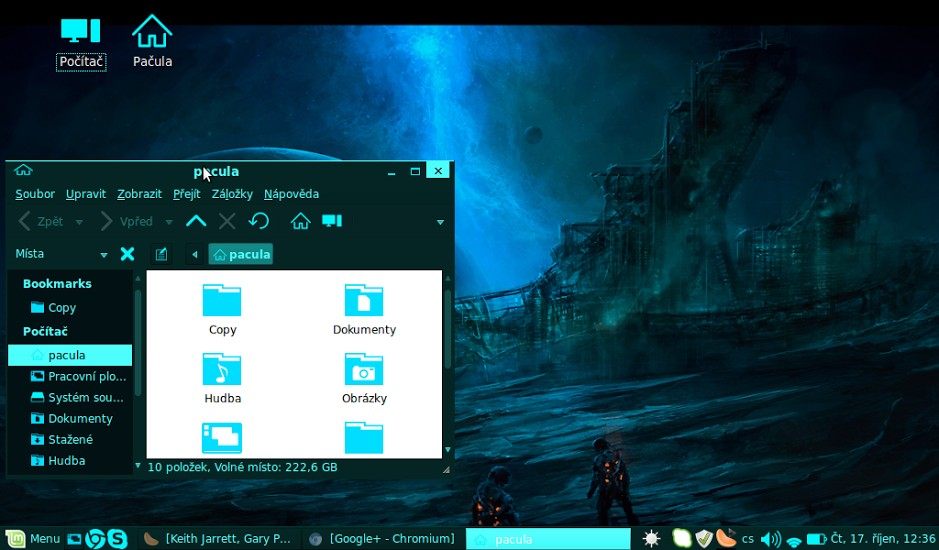Click the pacula taskbar window button

click(x=548, y=539)
